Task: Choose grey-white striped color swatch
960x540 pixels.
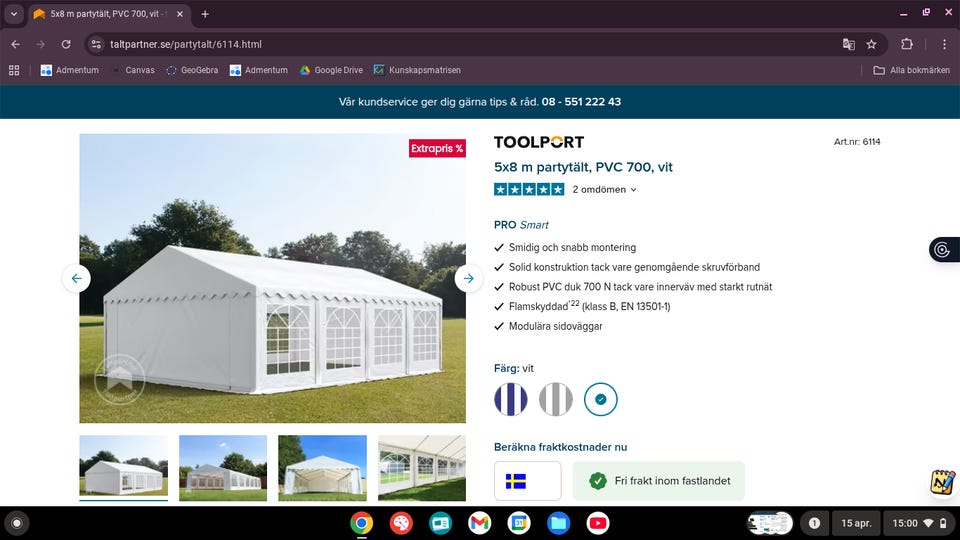Action: [x=556, y=399]
